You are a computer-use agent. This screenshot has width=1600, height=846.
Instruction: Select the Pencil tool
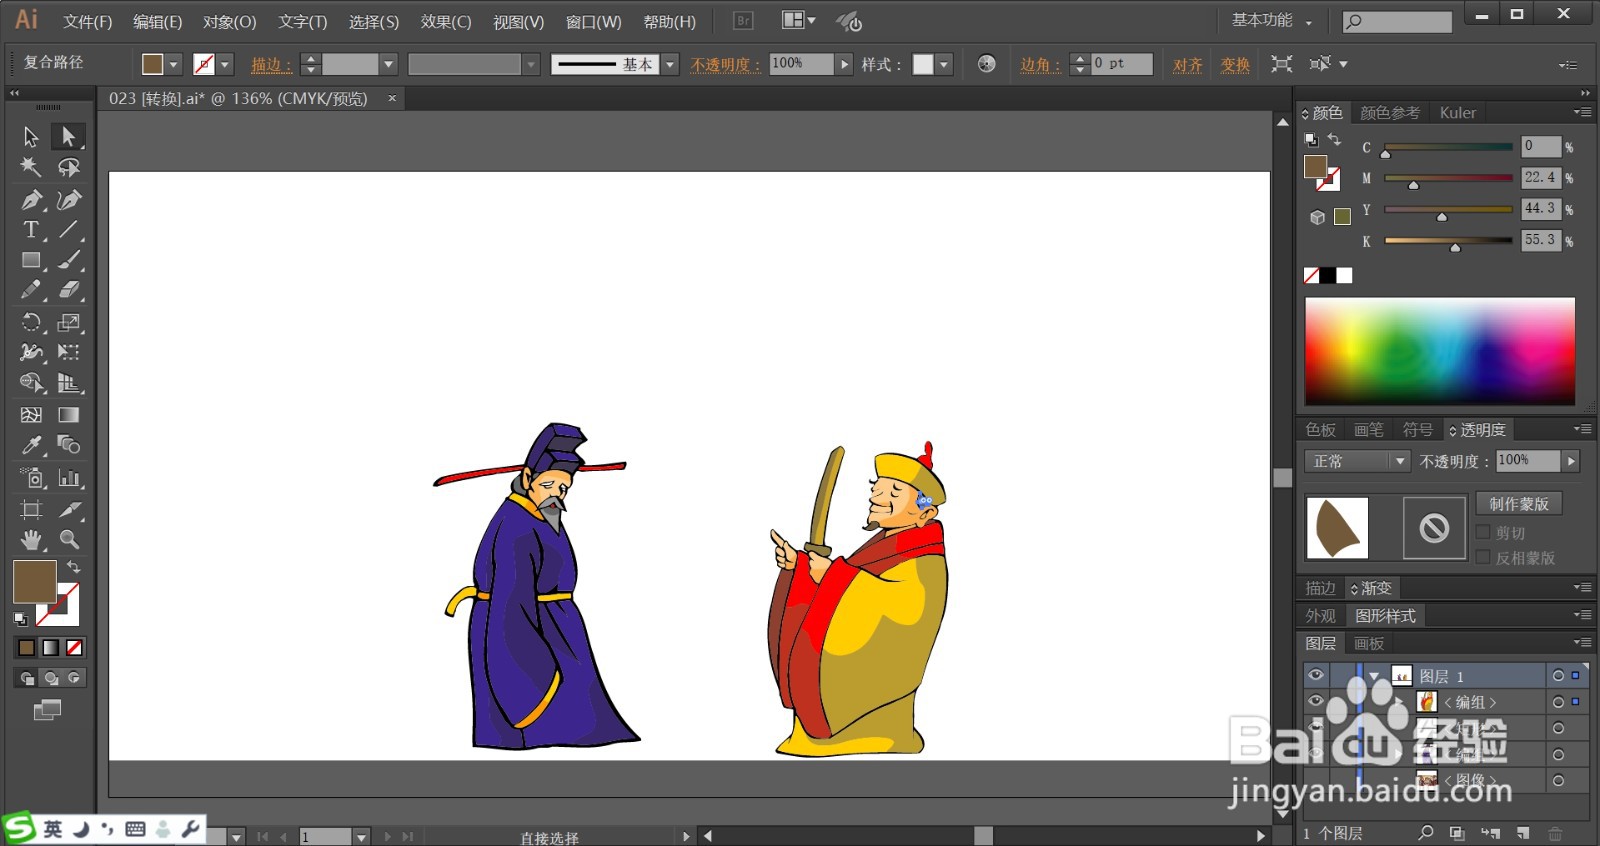[31, 290]
